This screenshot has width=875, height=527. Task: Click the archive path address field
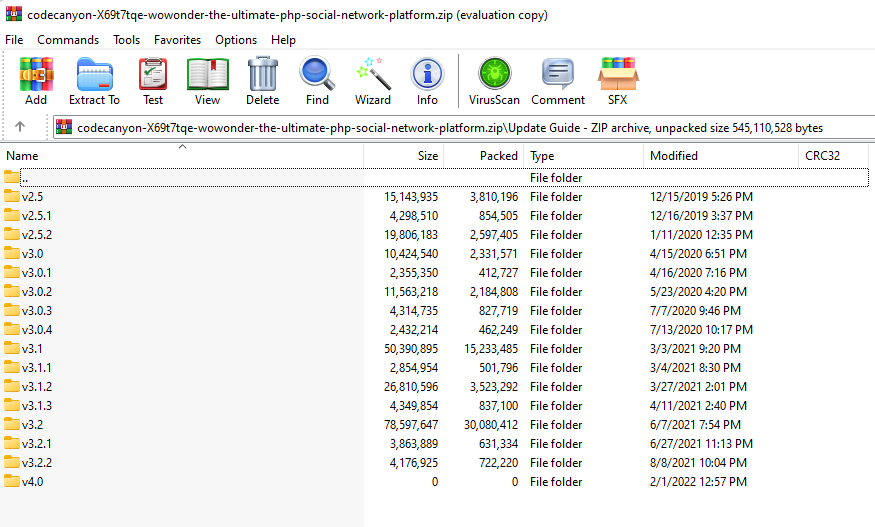(450, 127)
